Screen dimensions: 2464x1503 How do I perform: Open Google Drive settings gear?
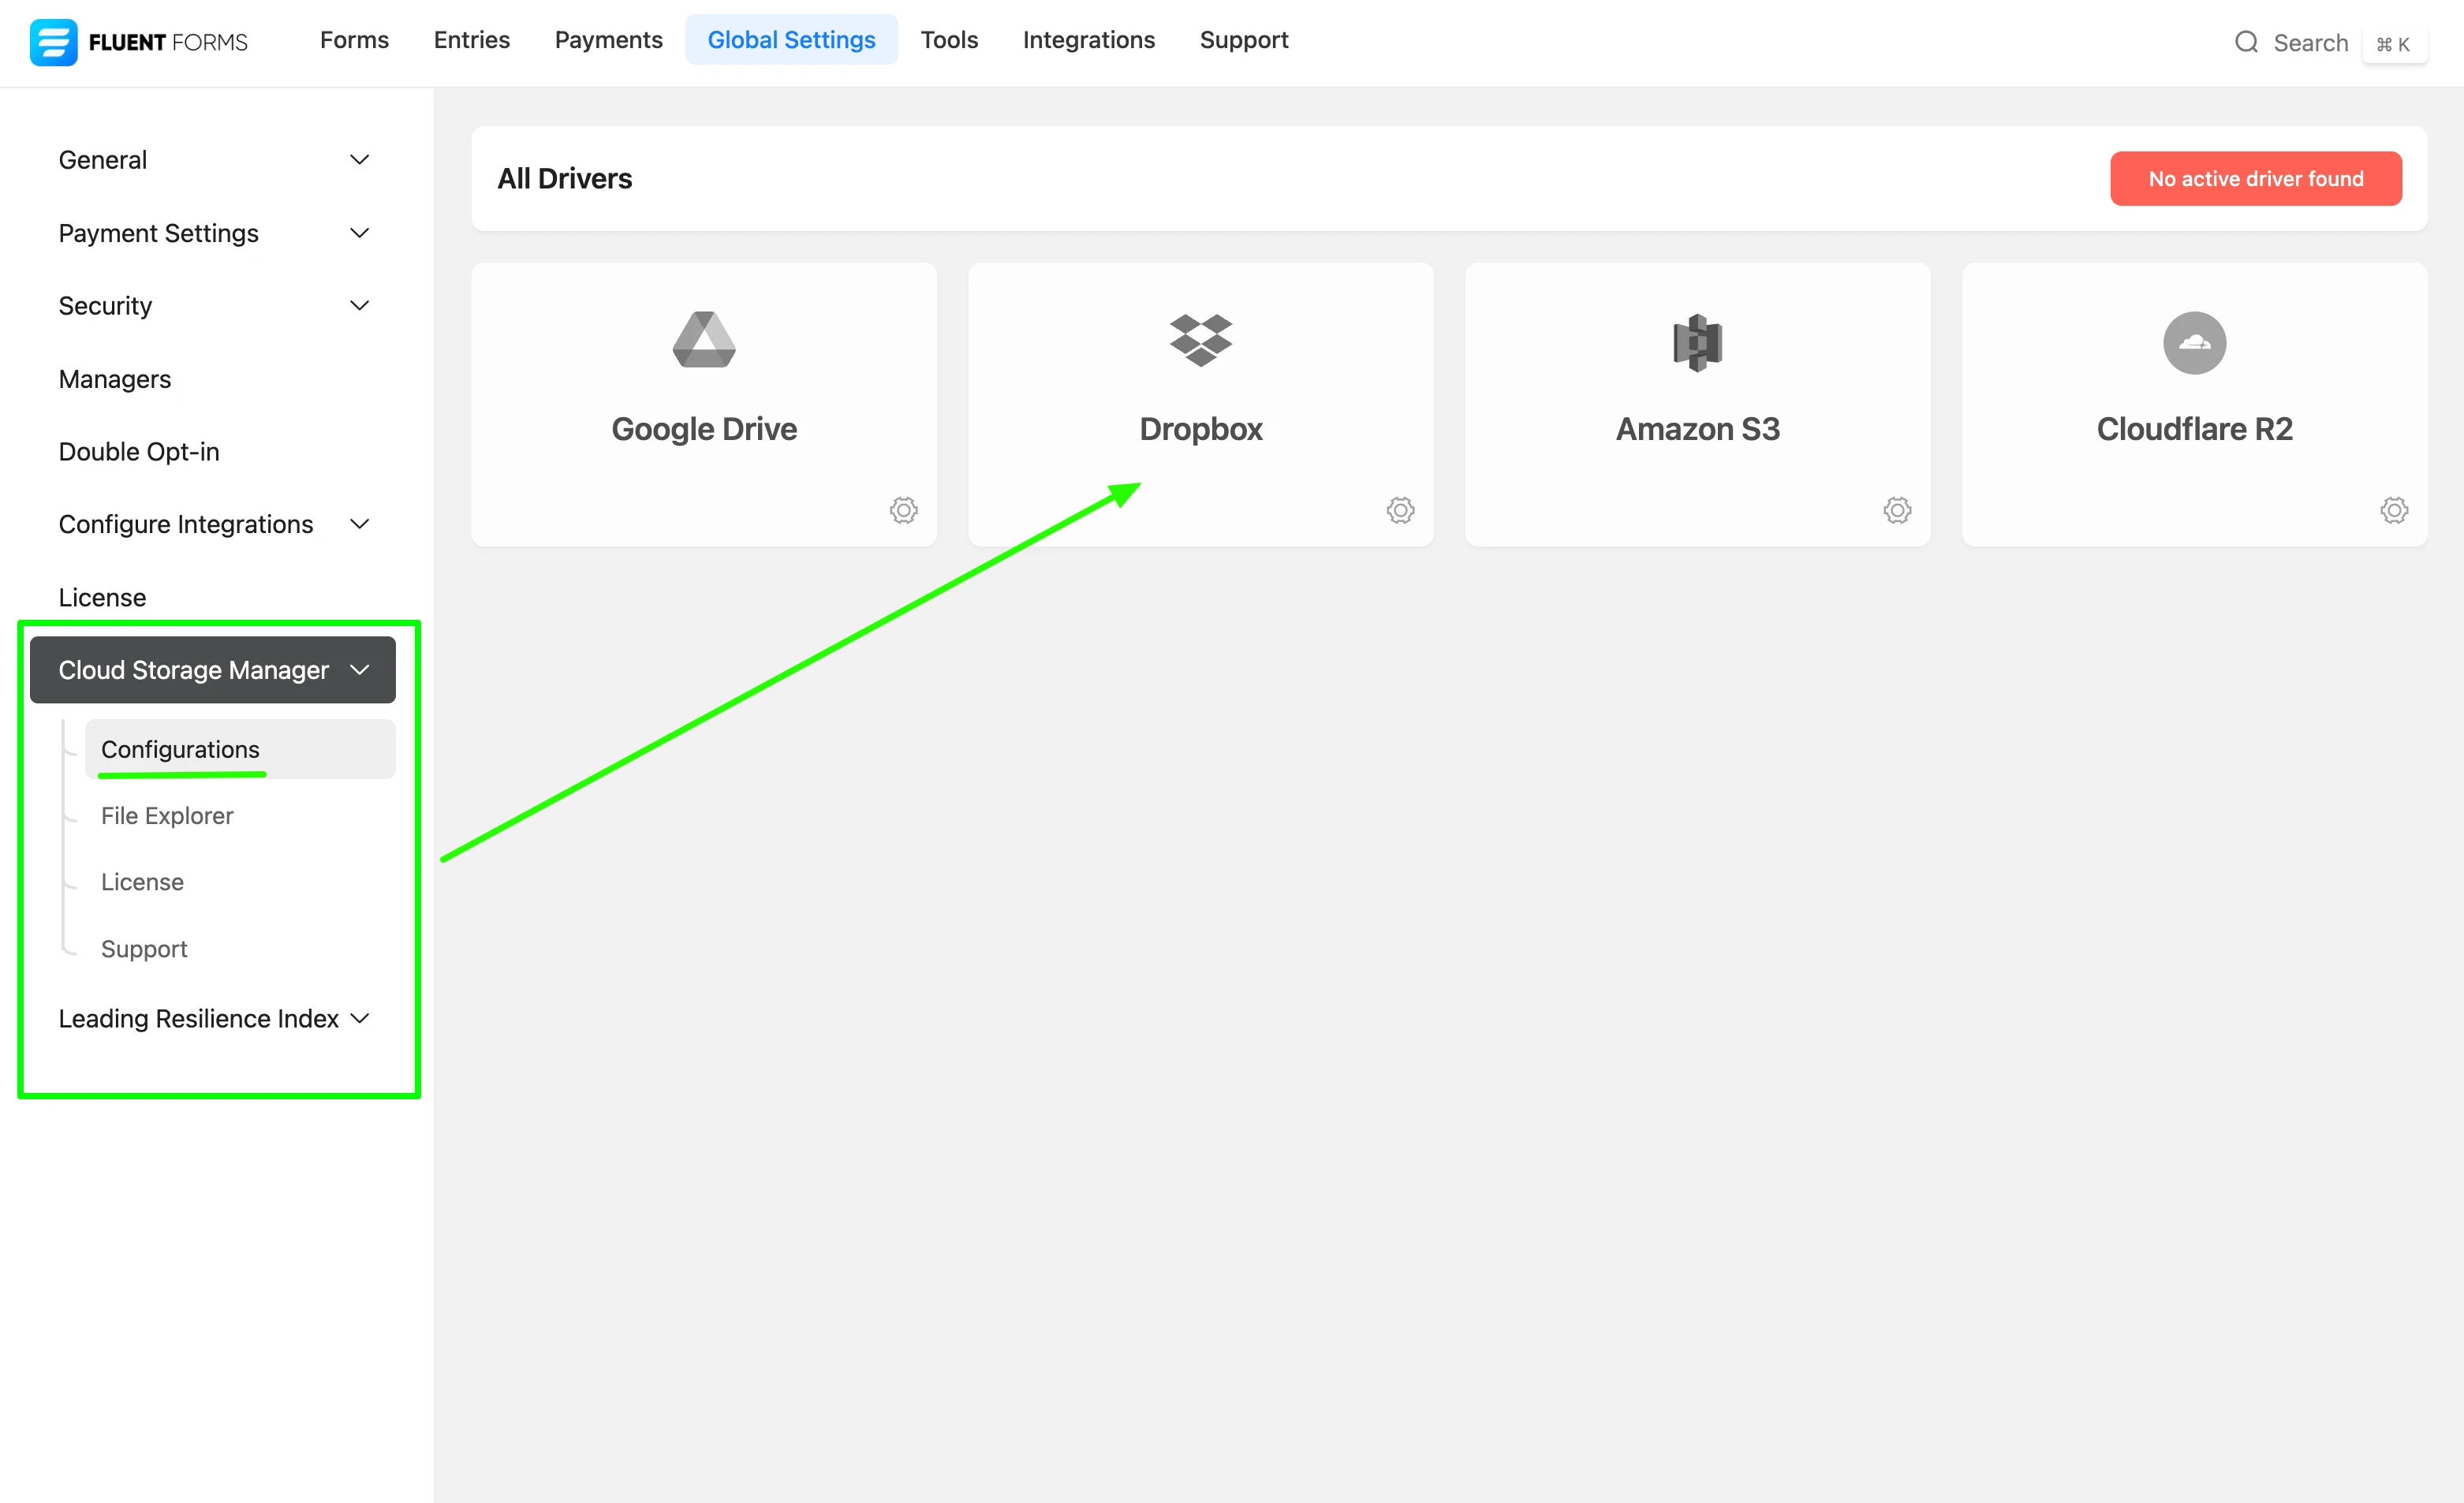tap(903, 510)
